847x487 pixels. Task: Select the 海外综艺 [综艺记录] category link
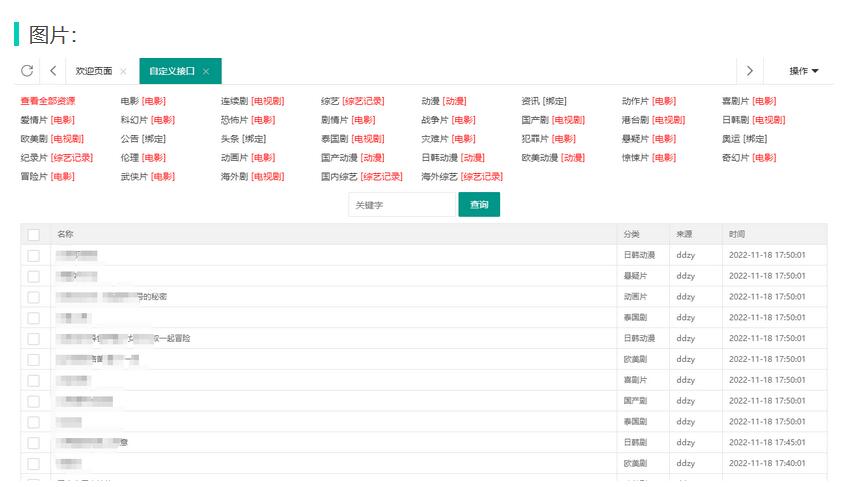click(461, 177)
